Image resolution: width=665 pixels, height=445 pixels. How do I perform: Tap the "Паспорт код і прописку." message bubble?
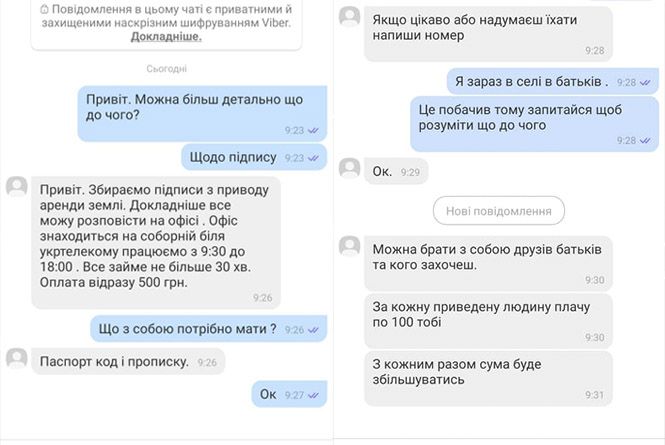pyautogui.click(x=128, y=361)
